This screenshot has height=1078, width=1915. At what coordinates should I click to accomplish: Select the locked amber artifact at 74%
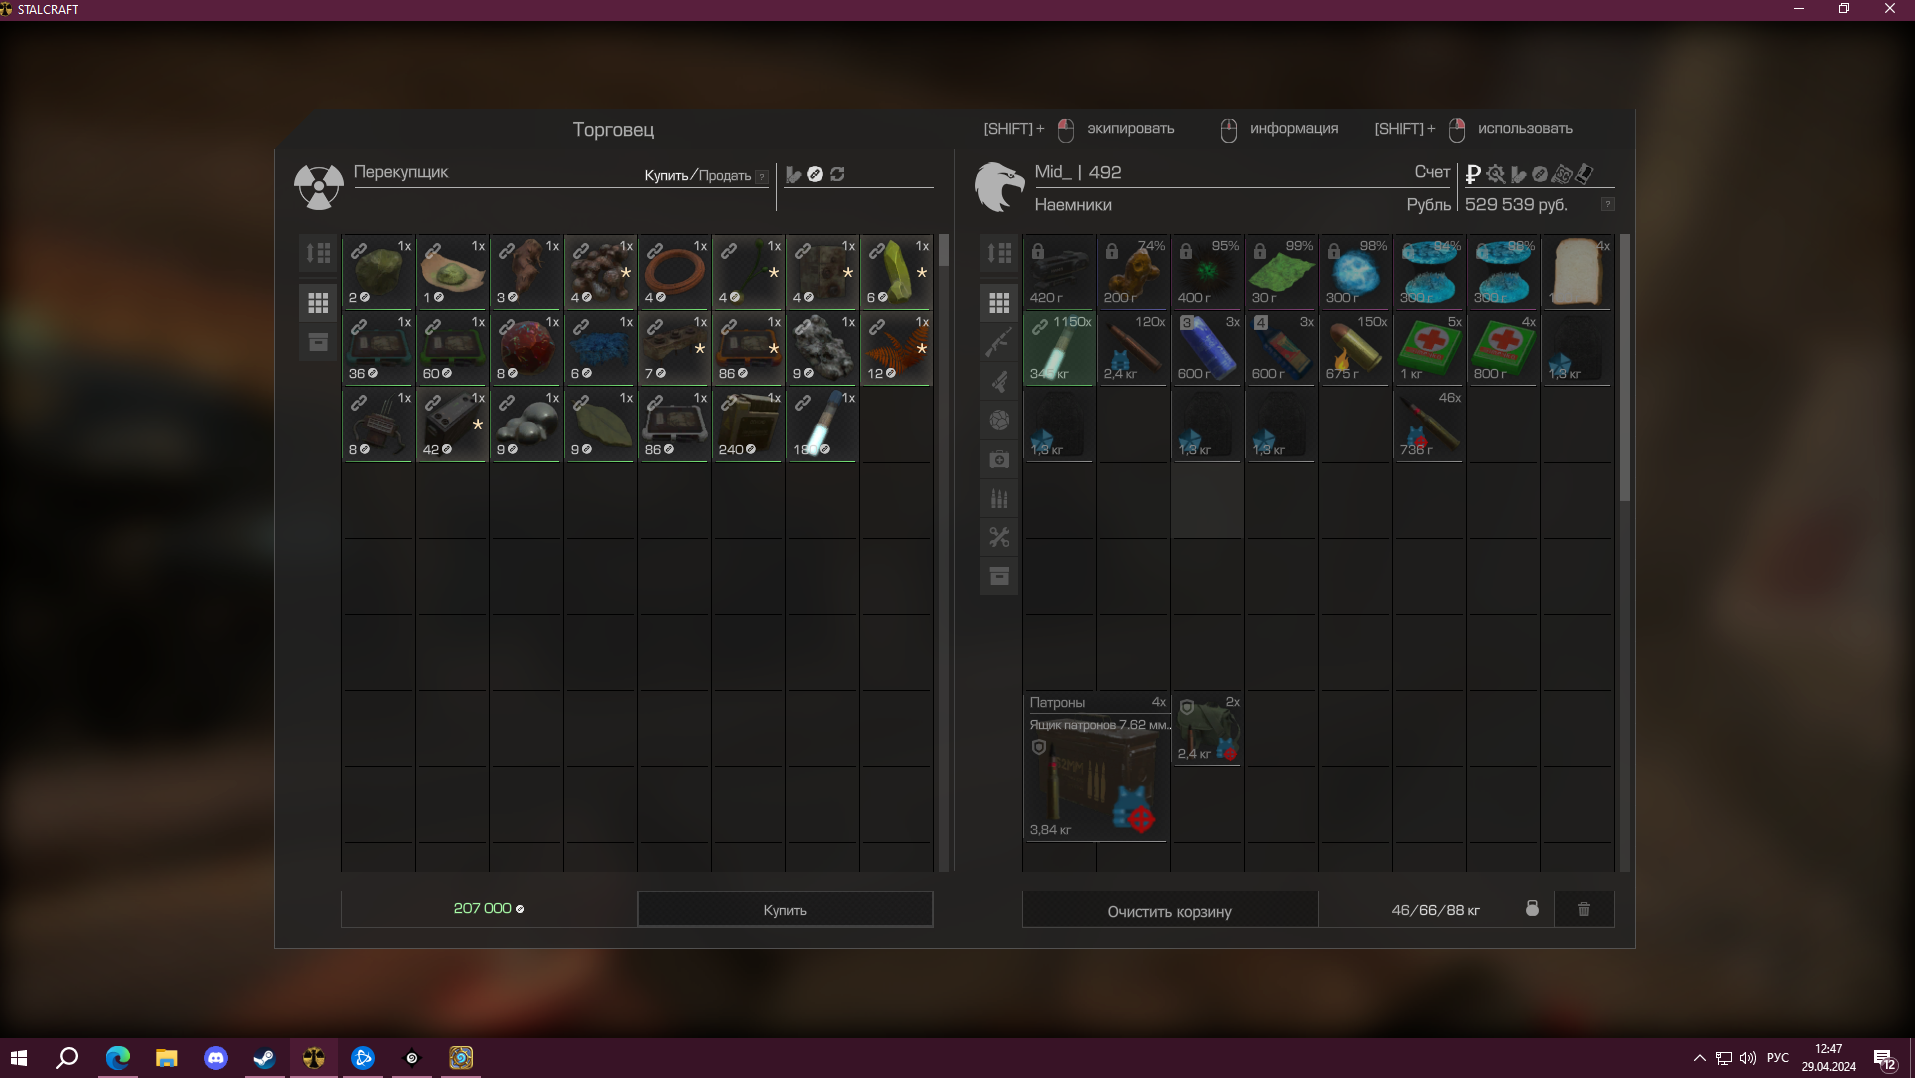point(1133,272)
